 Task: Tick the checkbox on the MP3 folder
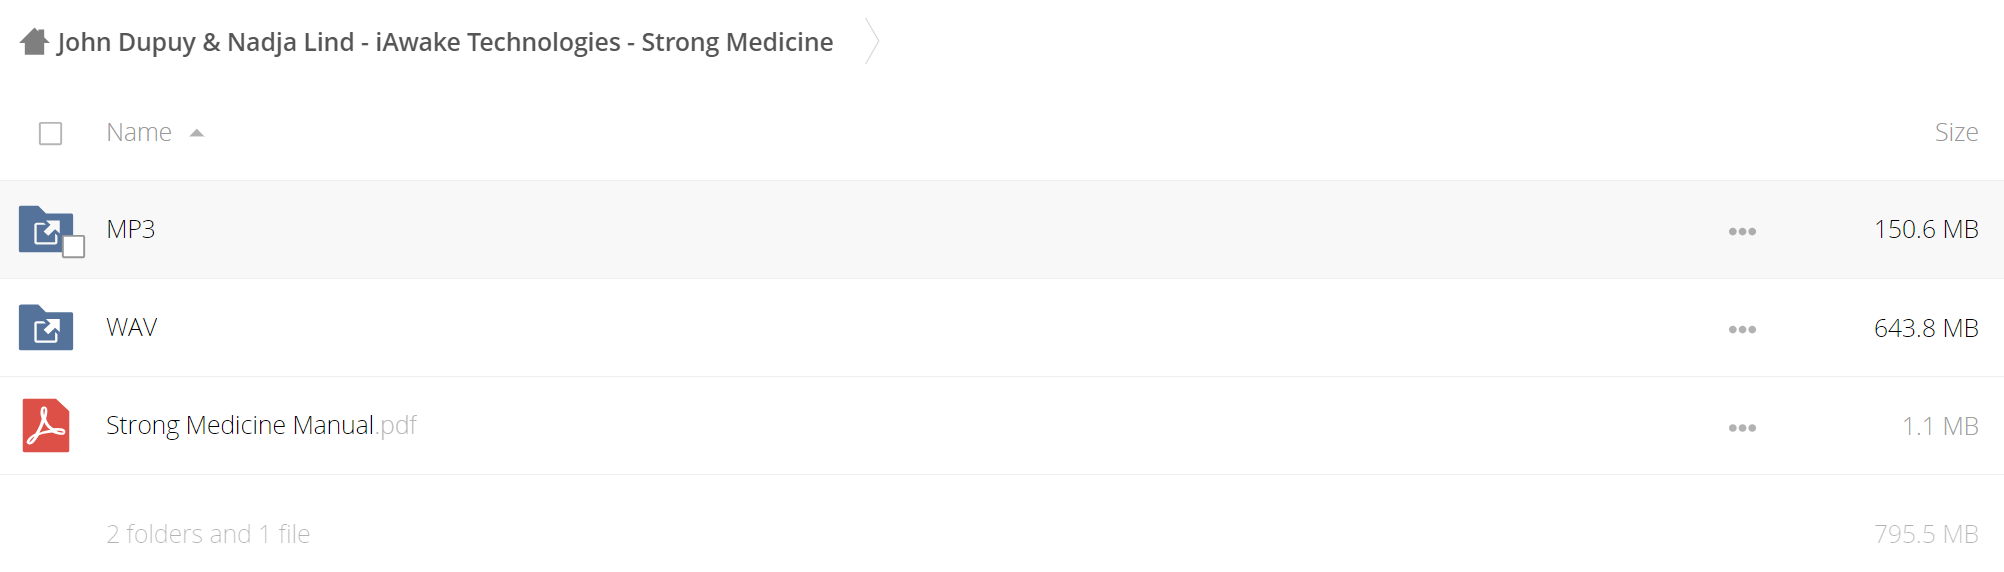pyautogui.click(x=73, y=246)
